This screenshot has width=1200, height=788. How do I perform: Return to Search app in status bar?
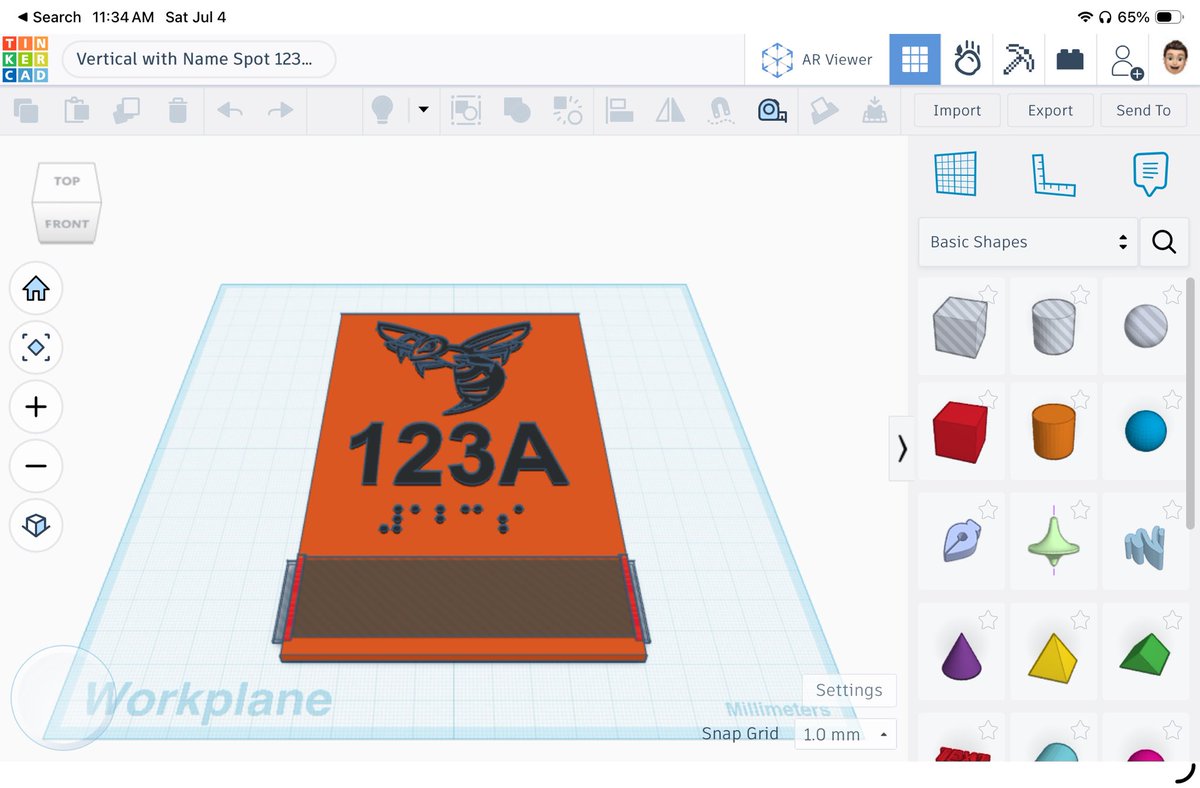point(50,17)
